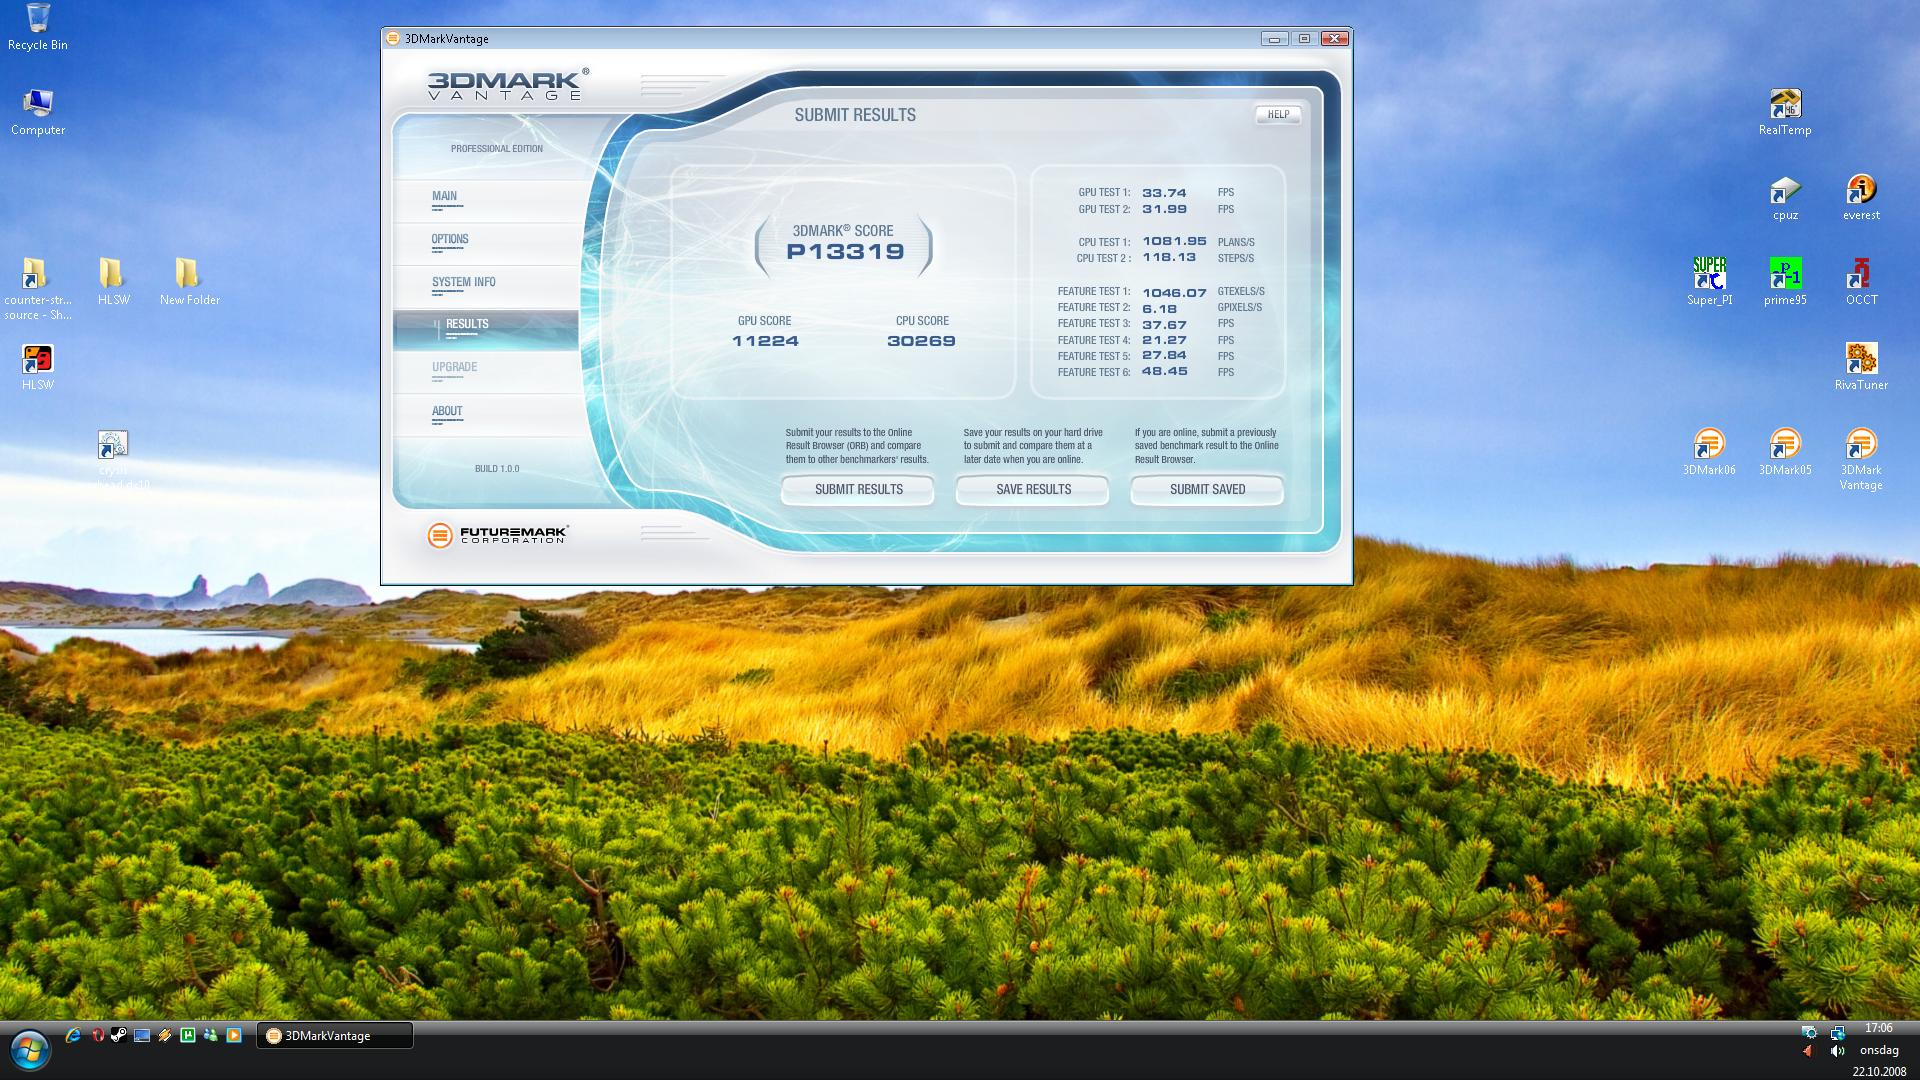The width and height of the screenshot is (1920, 1080).
Task: Click CPU TEST 2 value 118.13
Action: (x=1168, y=258)
